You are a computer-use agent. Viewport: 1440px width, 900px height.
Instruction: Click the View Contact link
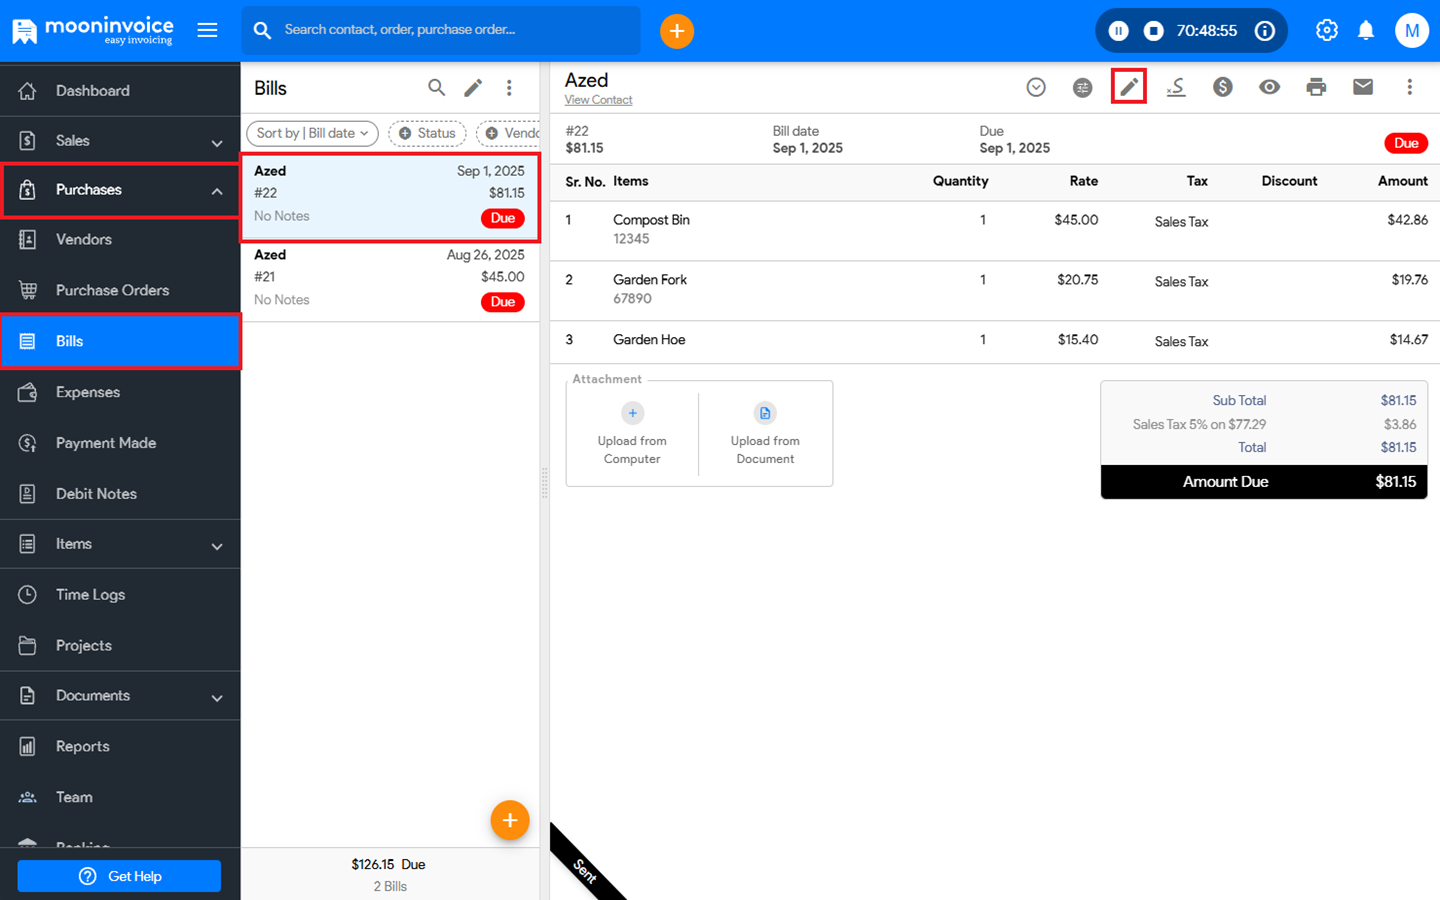[598, 100]
